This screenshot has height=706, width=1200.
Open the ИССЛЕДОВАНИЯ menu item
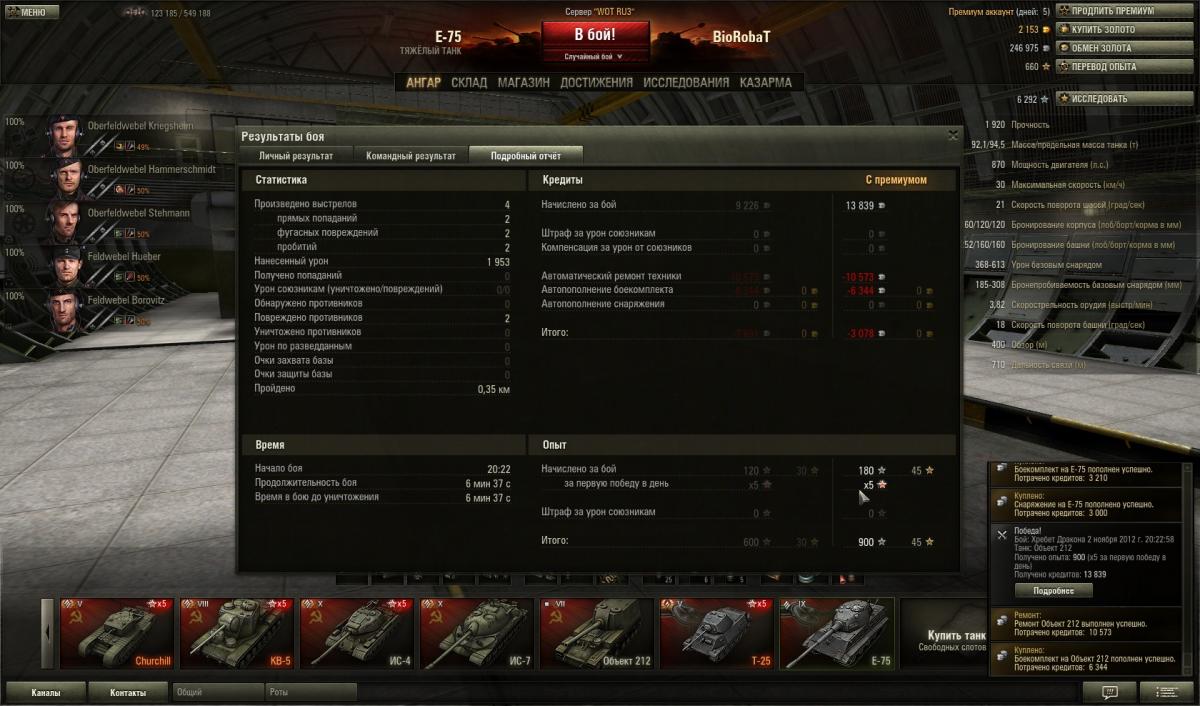click(686, 83)
